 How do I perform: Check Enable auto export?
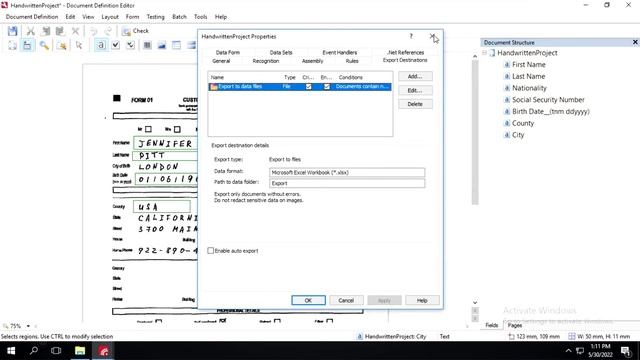tap(211, 251)
